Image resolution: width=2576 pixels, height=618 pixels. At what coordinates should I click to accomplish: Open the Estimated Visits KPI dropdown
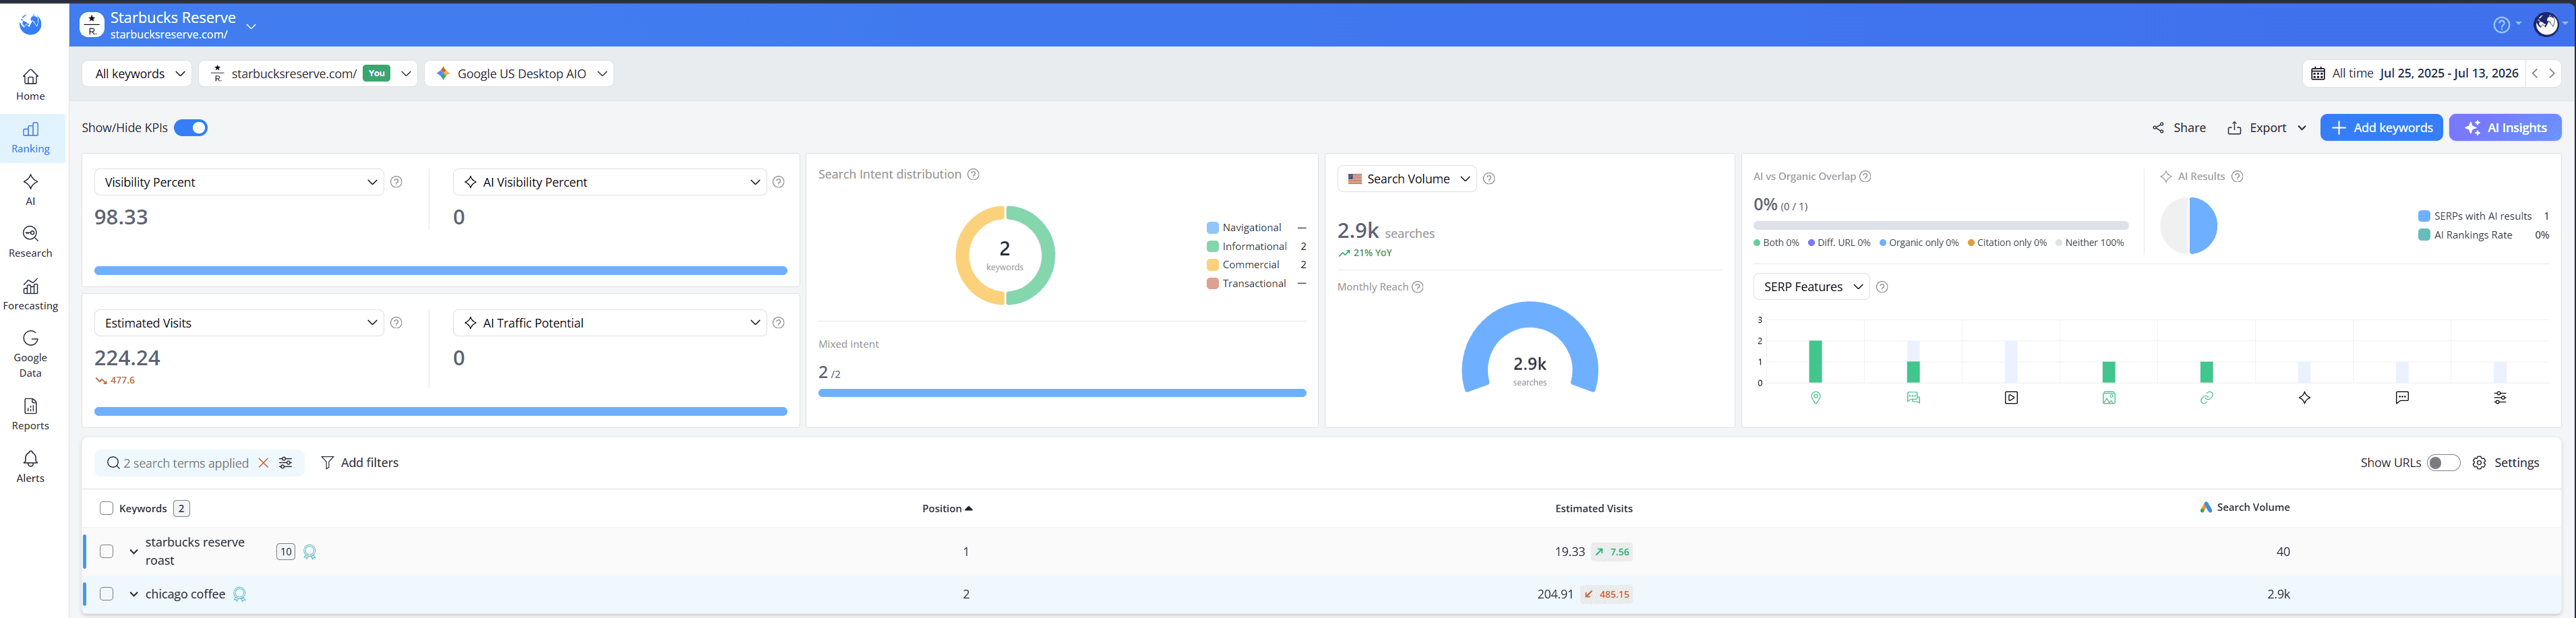click(239, 323)
